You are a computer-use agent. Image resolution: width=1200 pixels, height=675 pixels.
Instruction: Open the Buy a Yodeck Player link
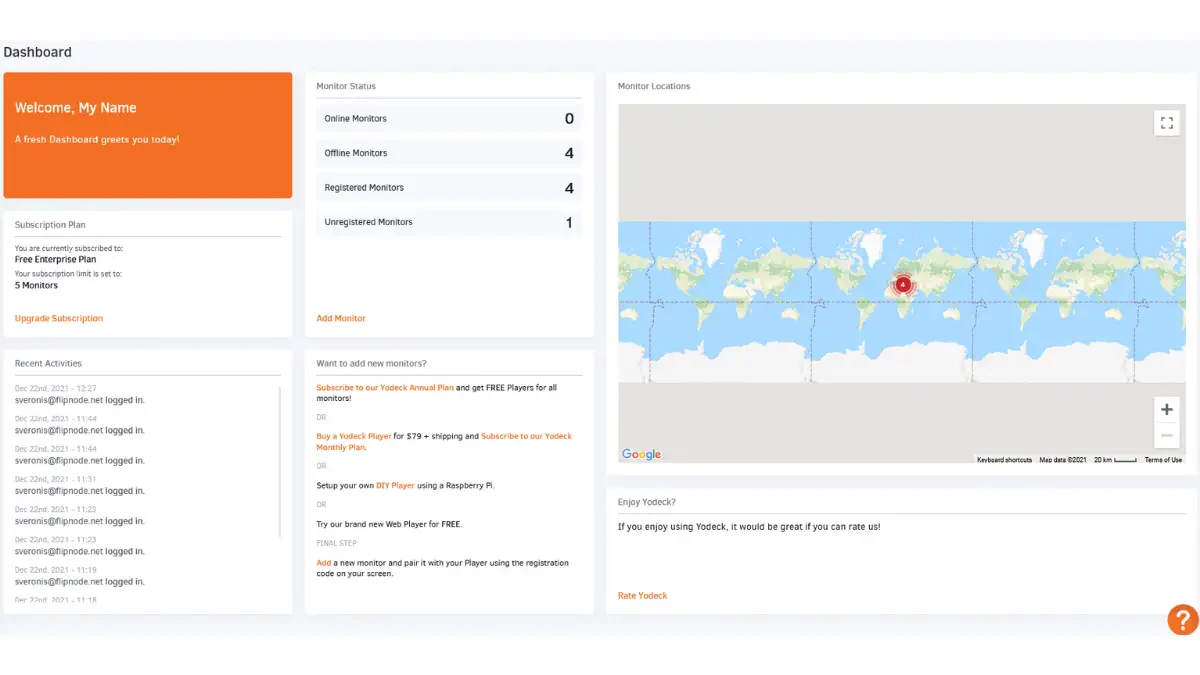(354, 436)
